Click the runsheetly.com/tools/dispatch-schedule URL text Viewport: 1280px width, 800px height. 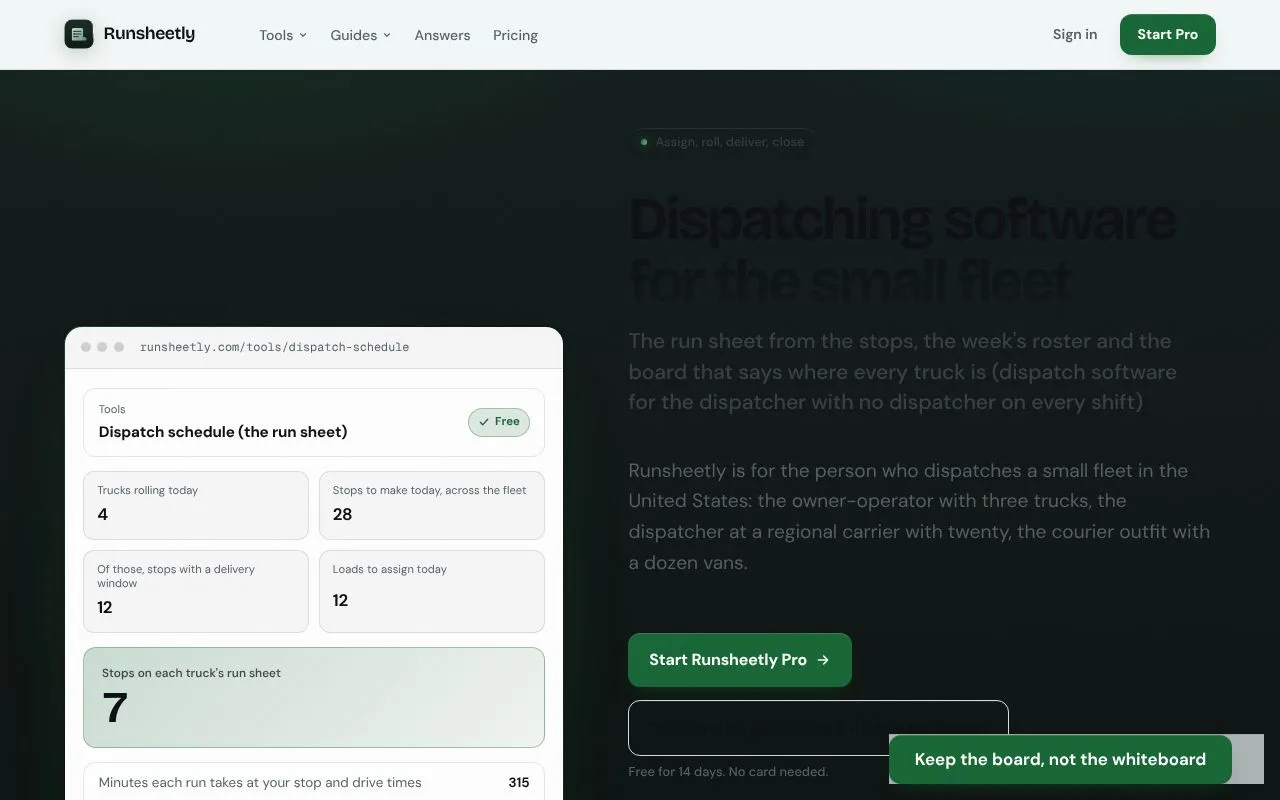pyautogui.click(x=274, y=347)
